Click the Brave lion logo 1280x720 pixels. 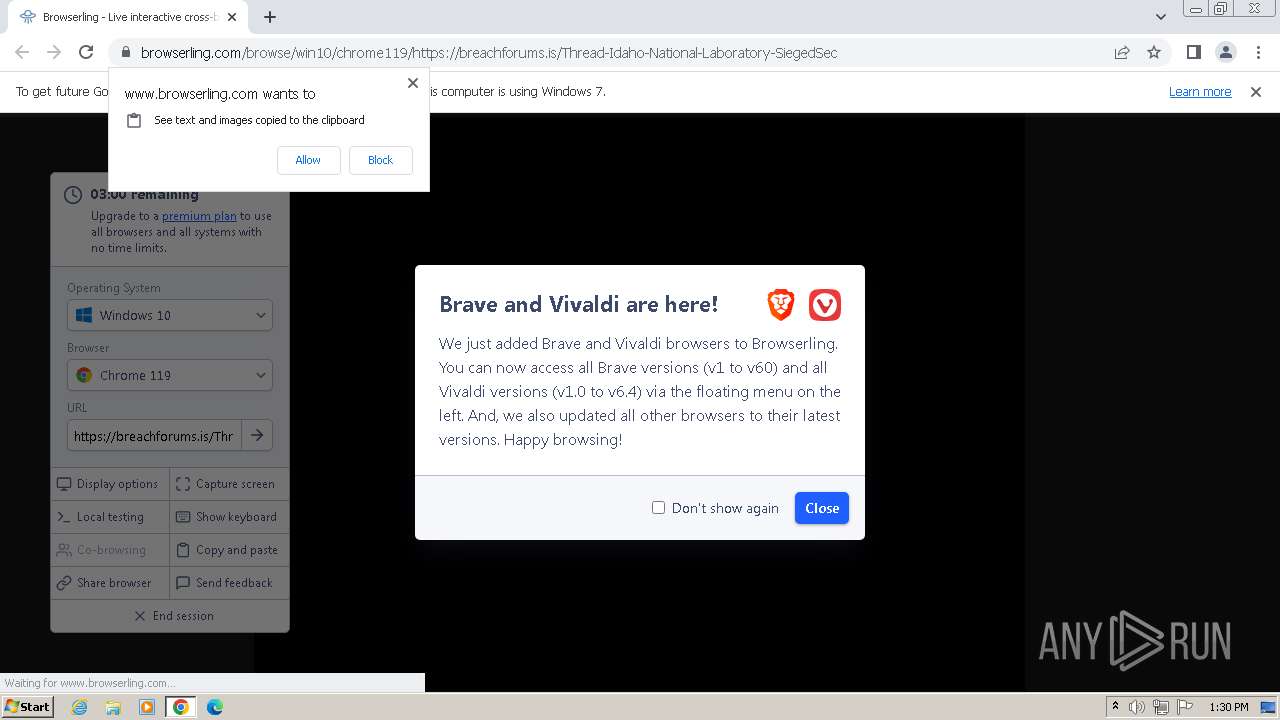click(781, 305)
